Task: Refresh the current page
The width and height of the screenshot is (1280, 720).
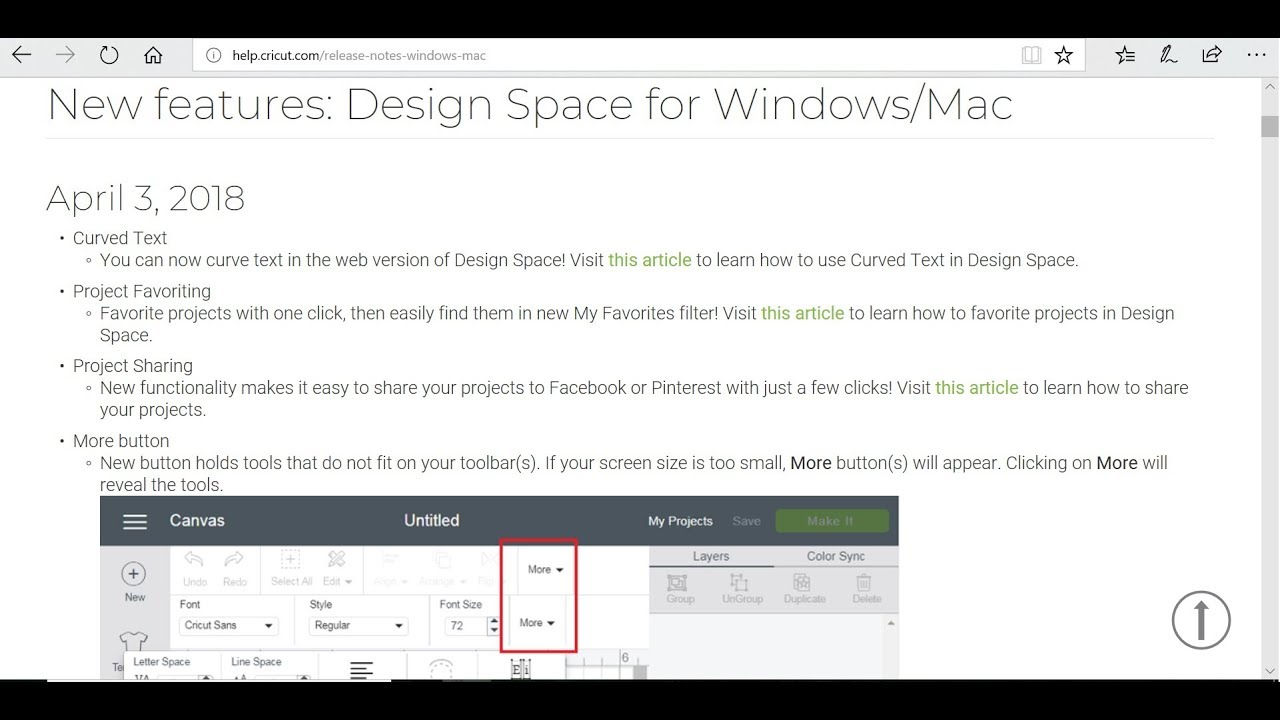Action: (109, 55)
